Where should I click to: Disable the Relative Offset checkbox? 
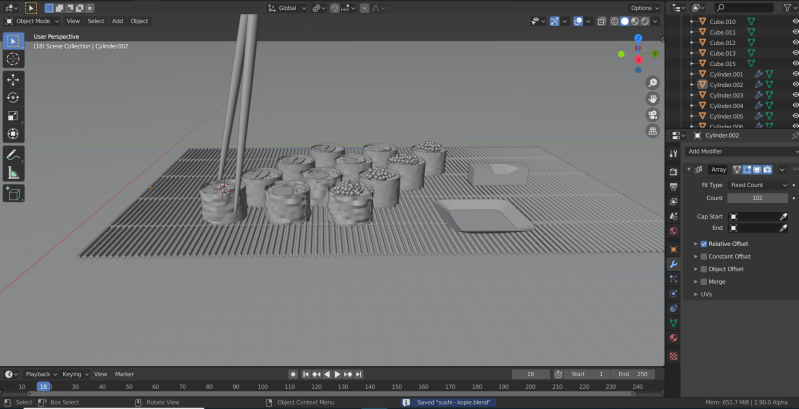[704, 244]
